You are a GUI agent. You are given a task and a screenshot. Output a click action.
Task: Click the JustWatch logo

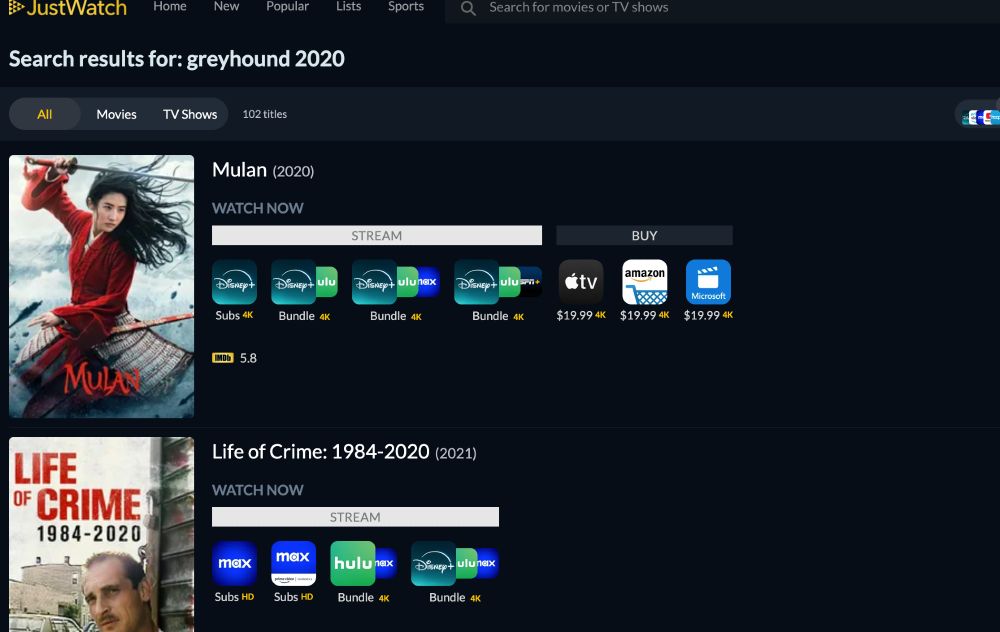click(68, 8)
